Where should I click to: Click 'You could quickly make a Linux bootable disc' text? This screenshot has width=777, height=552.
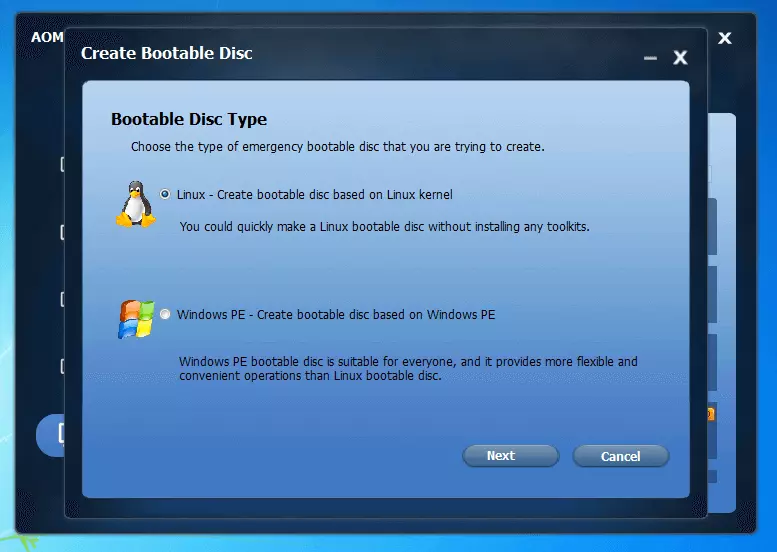(302, 226)
